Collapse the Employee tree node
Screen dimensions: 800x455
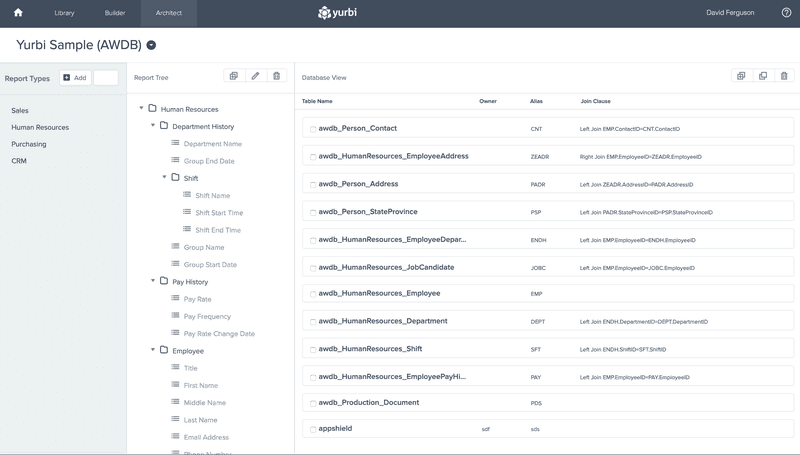tap(153, 349)
